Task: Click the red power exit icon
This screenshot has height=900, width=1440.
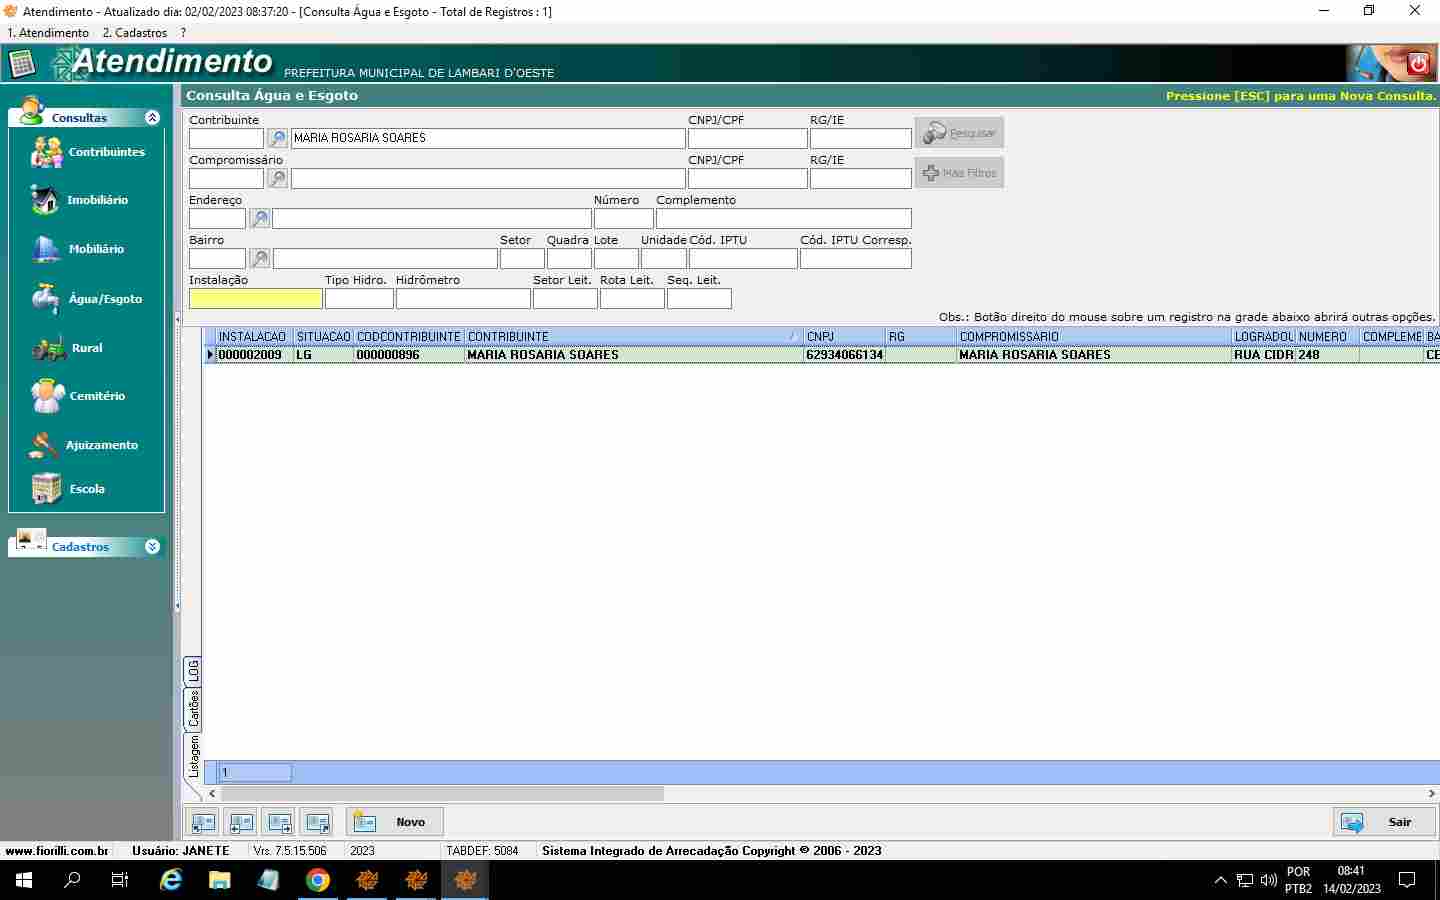Action: [1418, 64]
